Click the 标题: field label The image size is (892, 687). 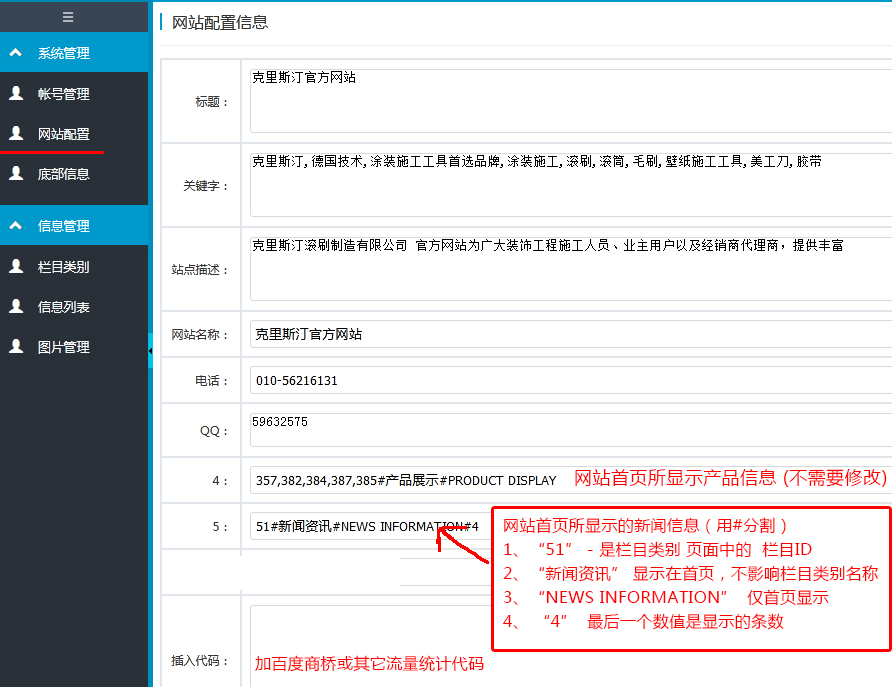click(x=211, y=102)
